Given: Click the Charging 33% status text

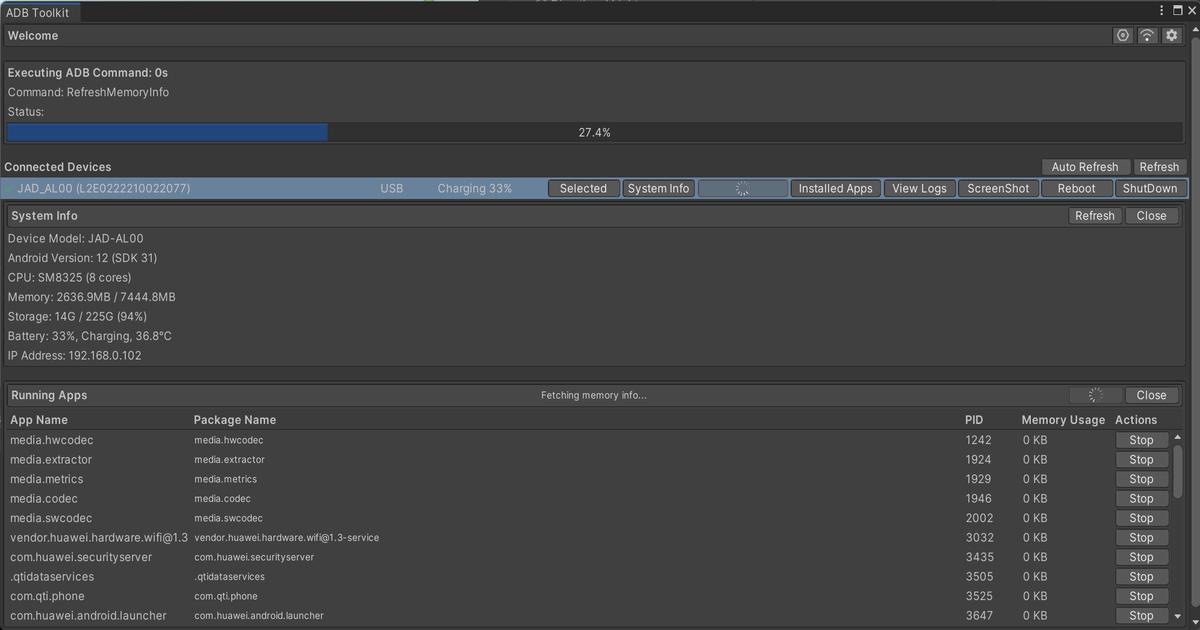Looking at the screenshot, I should click(x=474, y=188).
